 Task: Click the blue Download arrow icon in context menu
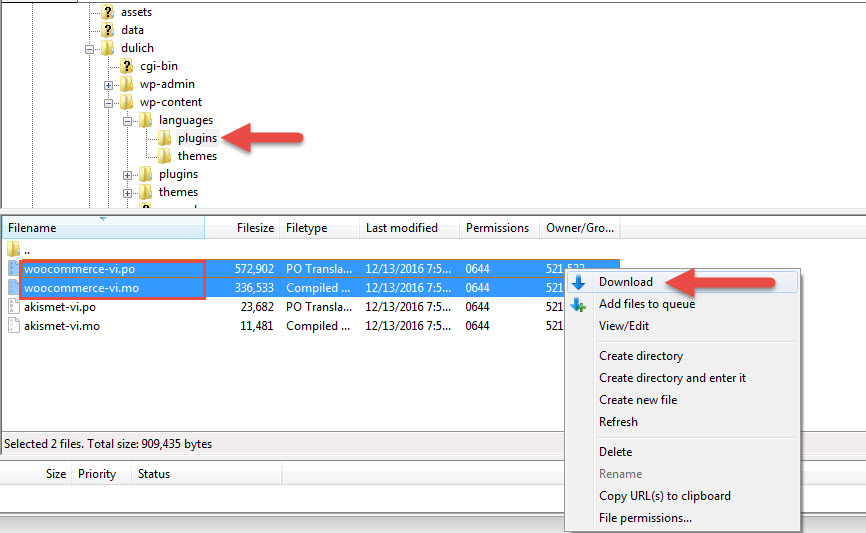click(x=579, y=282)
